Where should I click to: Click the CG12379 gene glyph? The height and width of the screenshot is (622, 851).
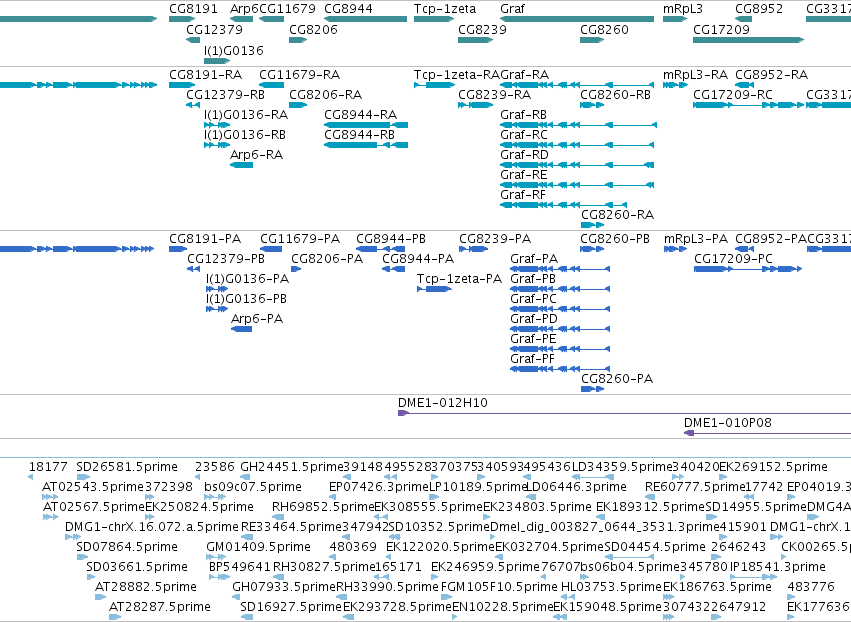(x=193, y=40)
